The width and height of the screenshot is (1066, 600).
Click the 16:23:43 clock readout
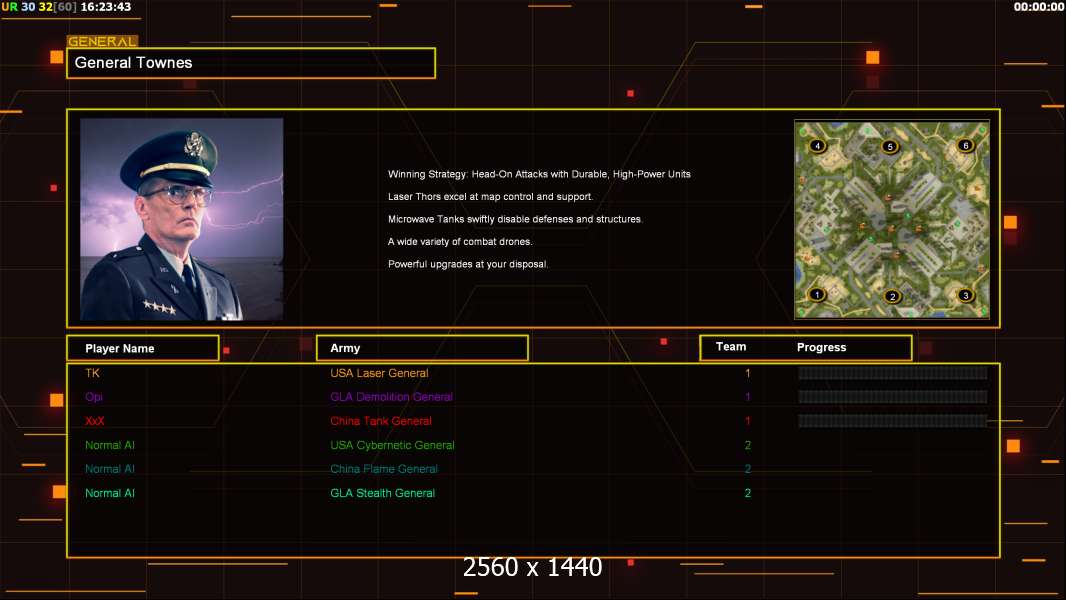pyautogui.click(x=106, y=7)
